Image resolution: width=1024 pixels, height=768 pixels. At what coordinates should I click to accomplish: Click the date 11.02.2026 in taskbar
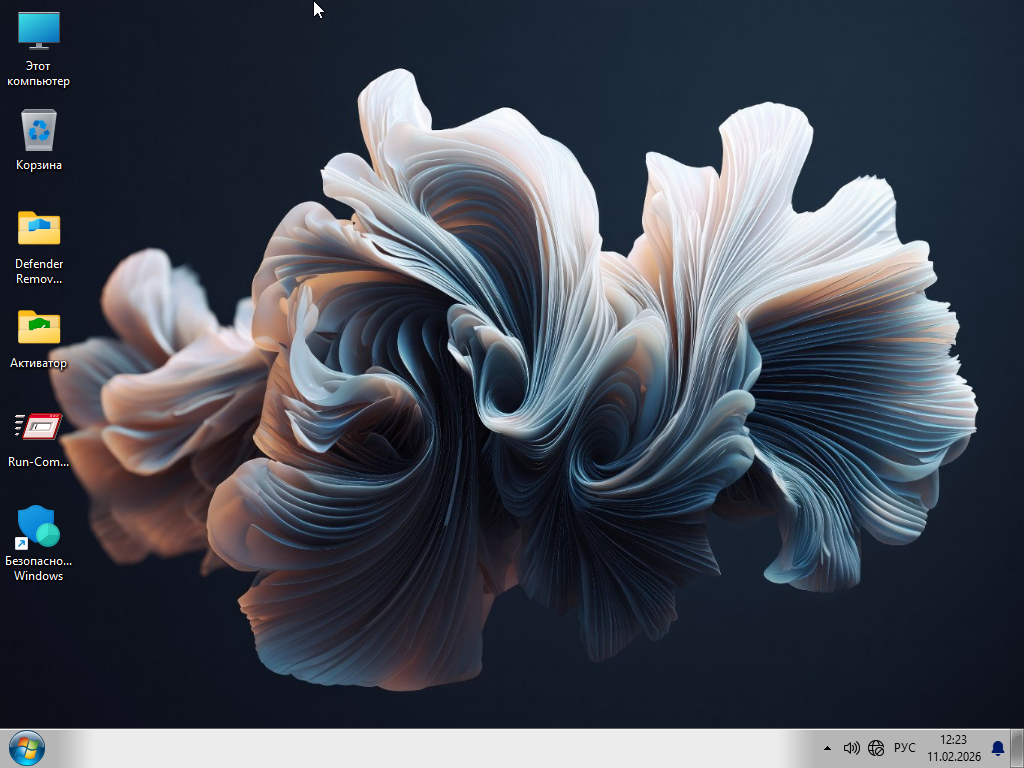(954, 757)
